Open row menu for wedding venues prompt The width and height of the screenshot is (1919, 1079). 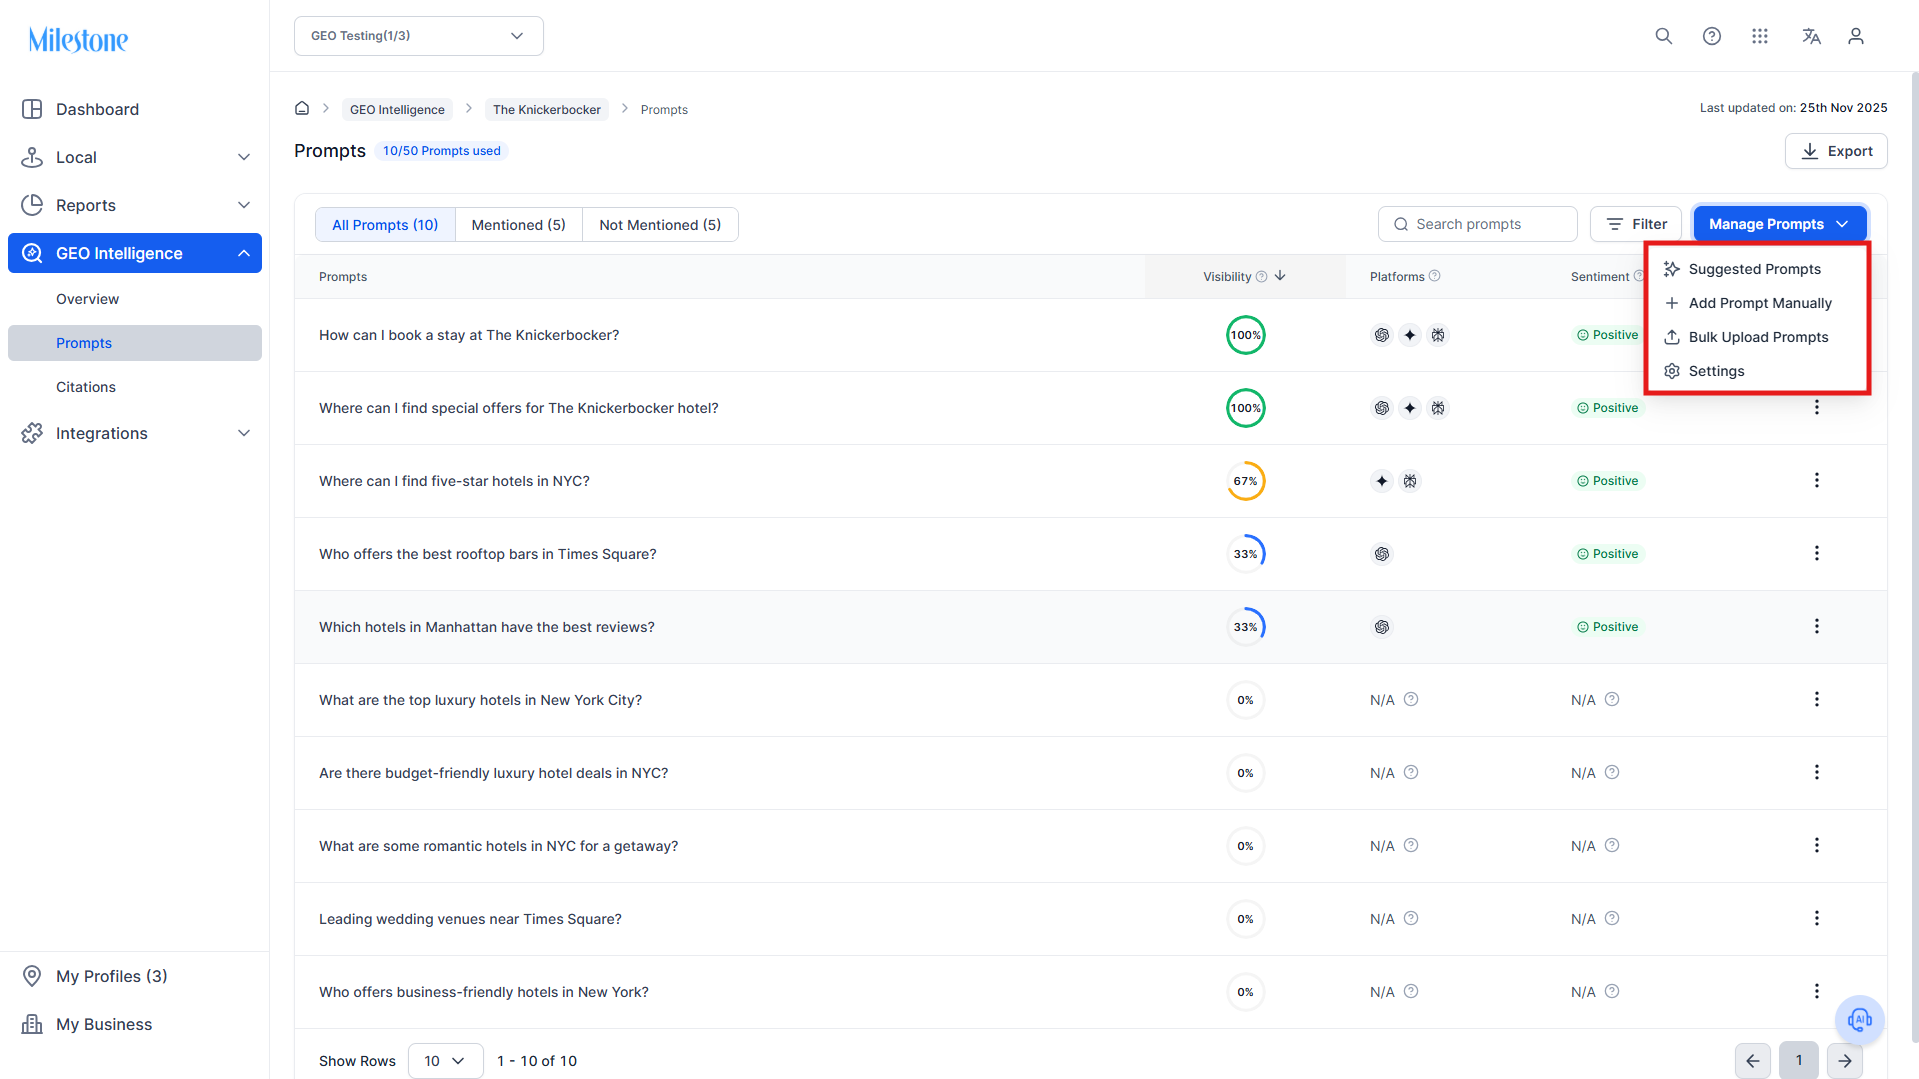1817,919
